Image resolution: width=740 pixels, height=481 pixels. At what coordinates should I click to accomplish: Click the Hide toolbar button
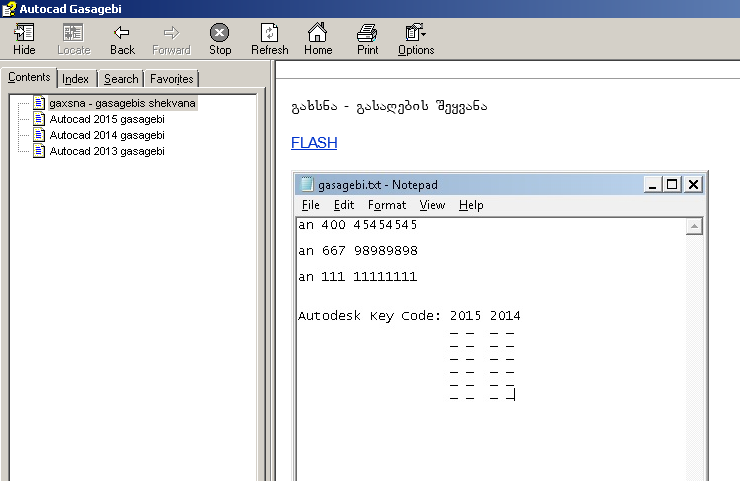tap(24, 40)
